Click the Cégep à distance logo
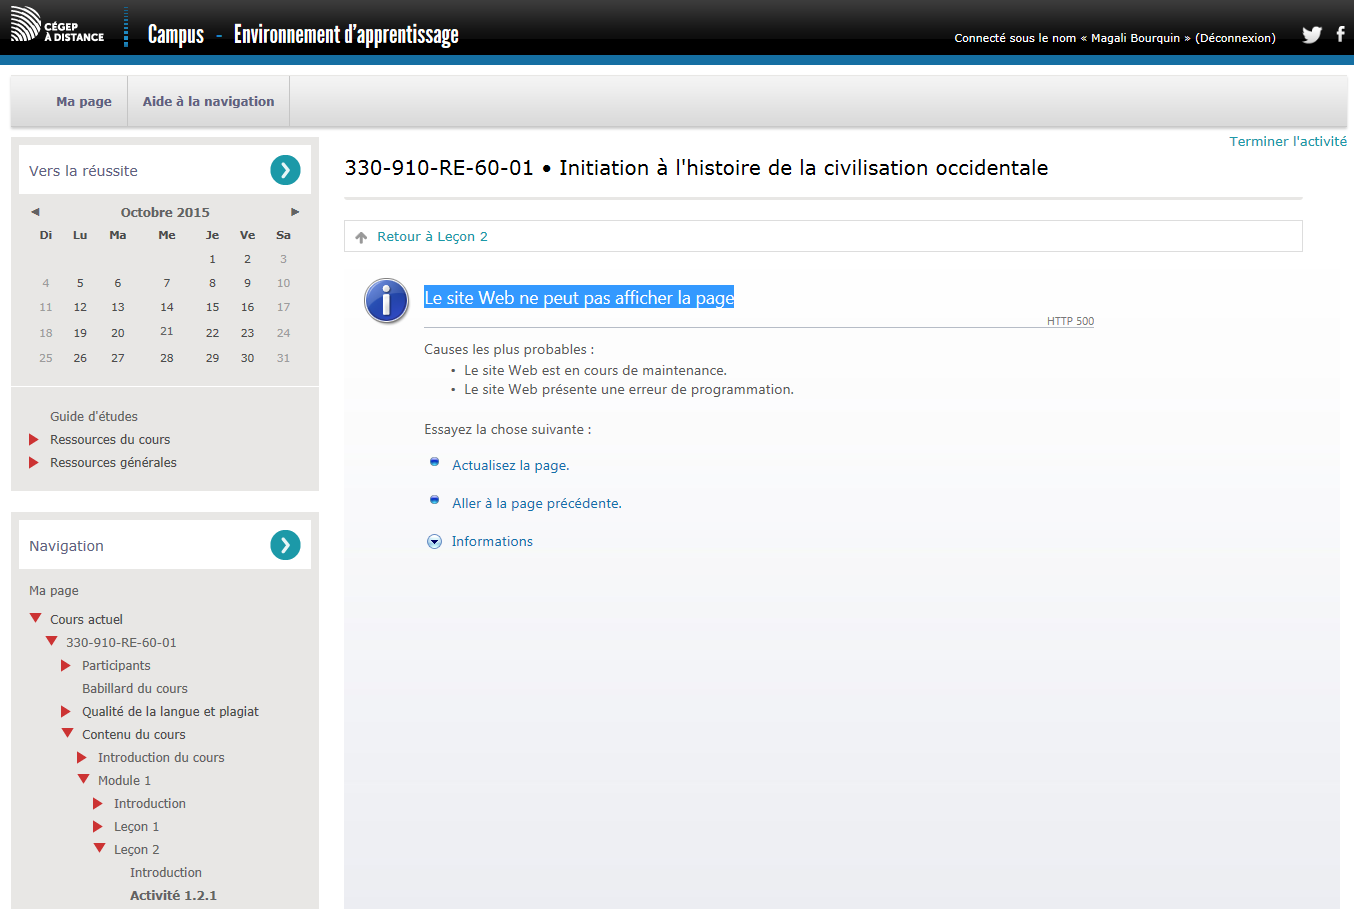 pos(58,25)
